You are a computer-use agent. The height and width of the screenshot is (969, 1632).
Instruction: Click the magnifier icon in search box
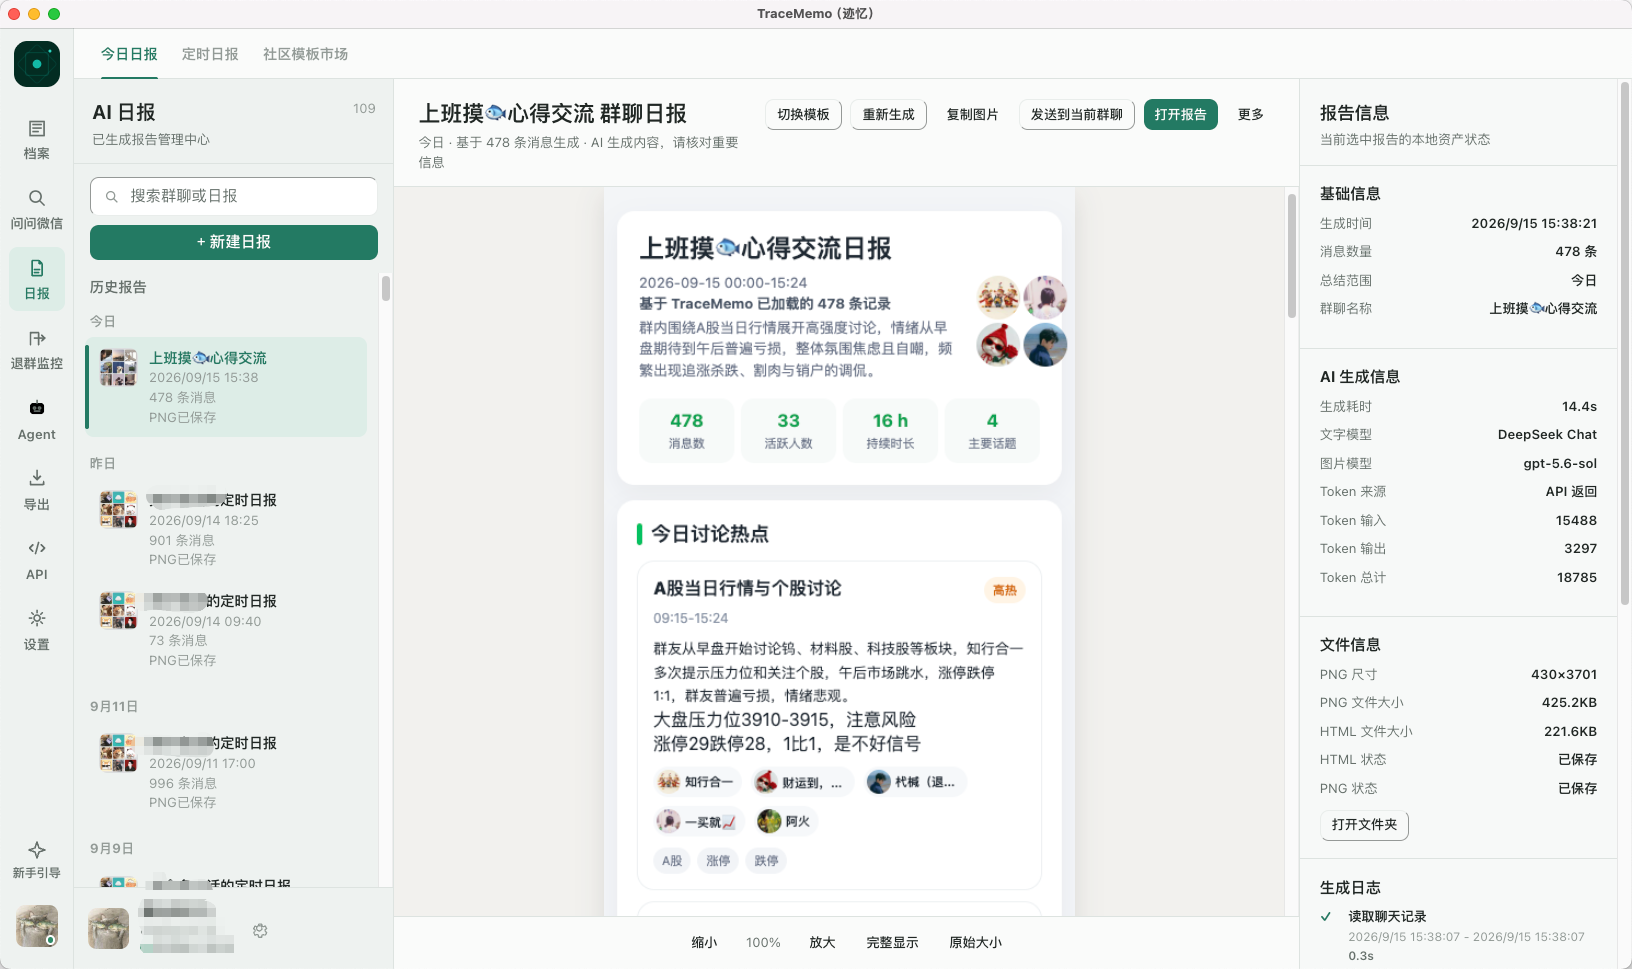112,197
